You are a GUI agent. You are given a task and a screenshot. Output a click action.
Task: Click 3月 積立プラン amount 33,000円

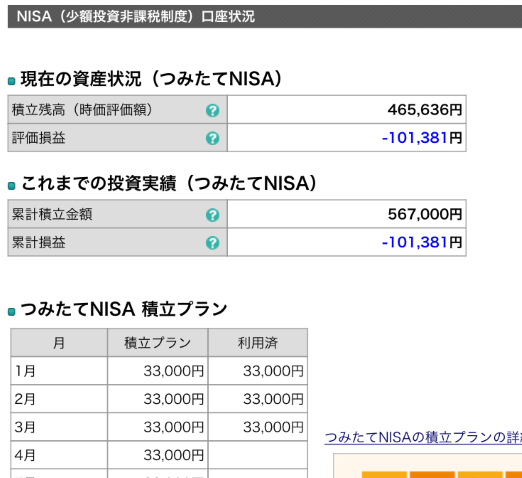click(x=174, y=427)
